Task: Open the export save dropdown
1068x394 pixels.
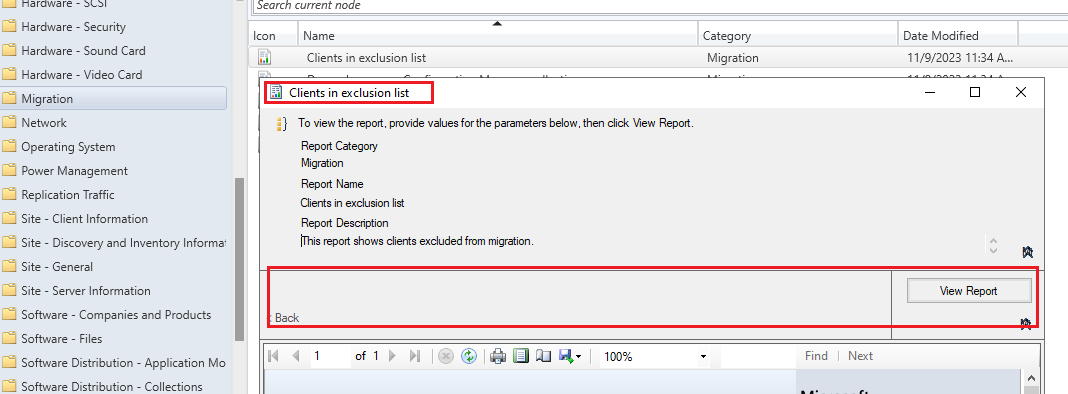Action: 570,356
